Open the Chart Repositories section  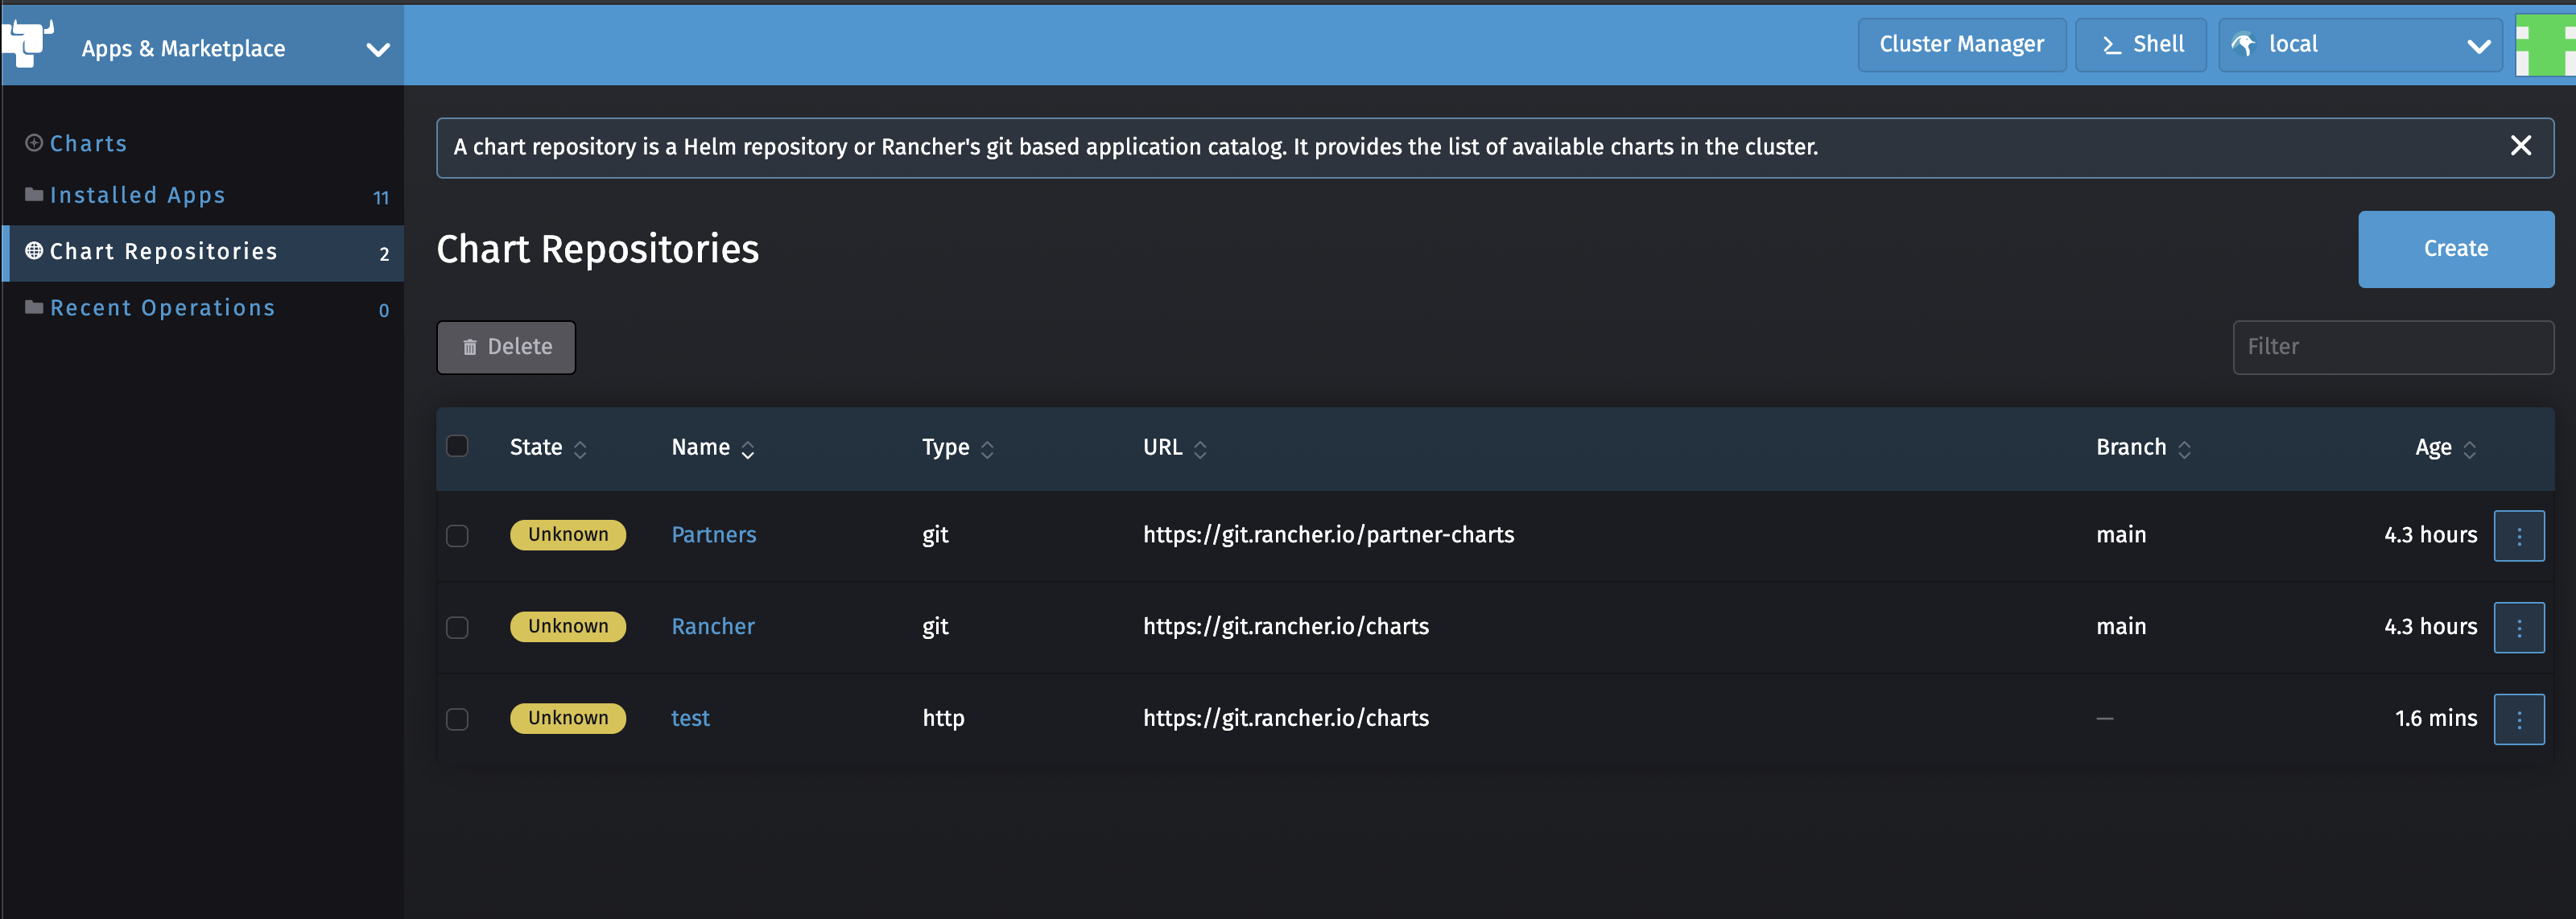164,251
